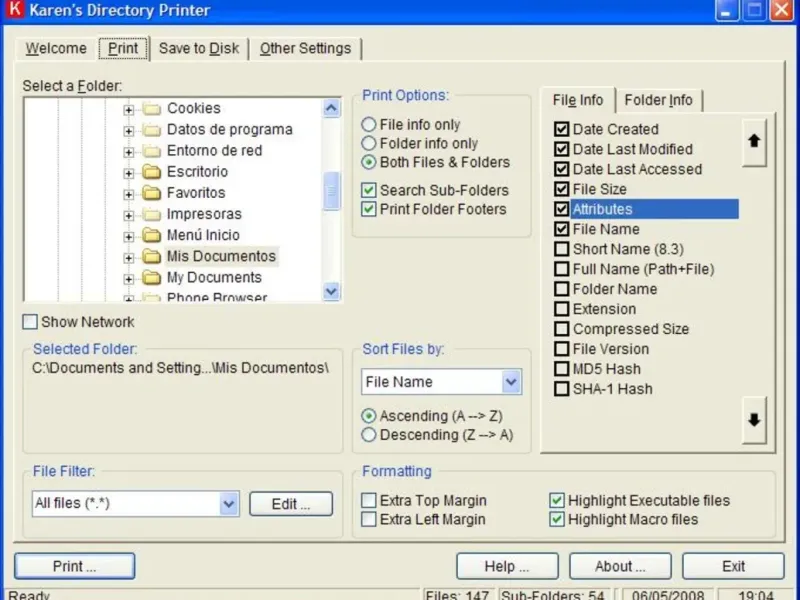Select the Entorno de red folder icon

[152, 151]
